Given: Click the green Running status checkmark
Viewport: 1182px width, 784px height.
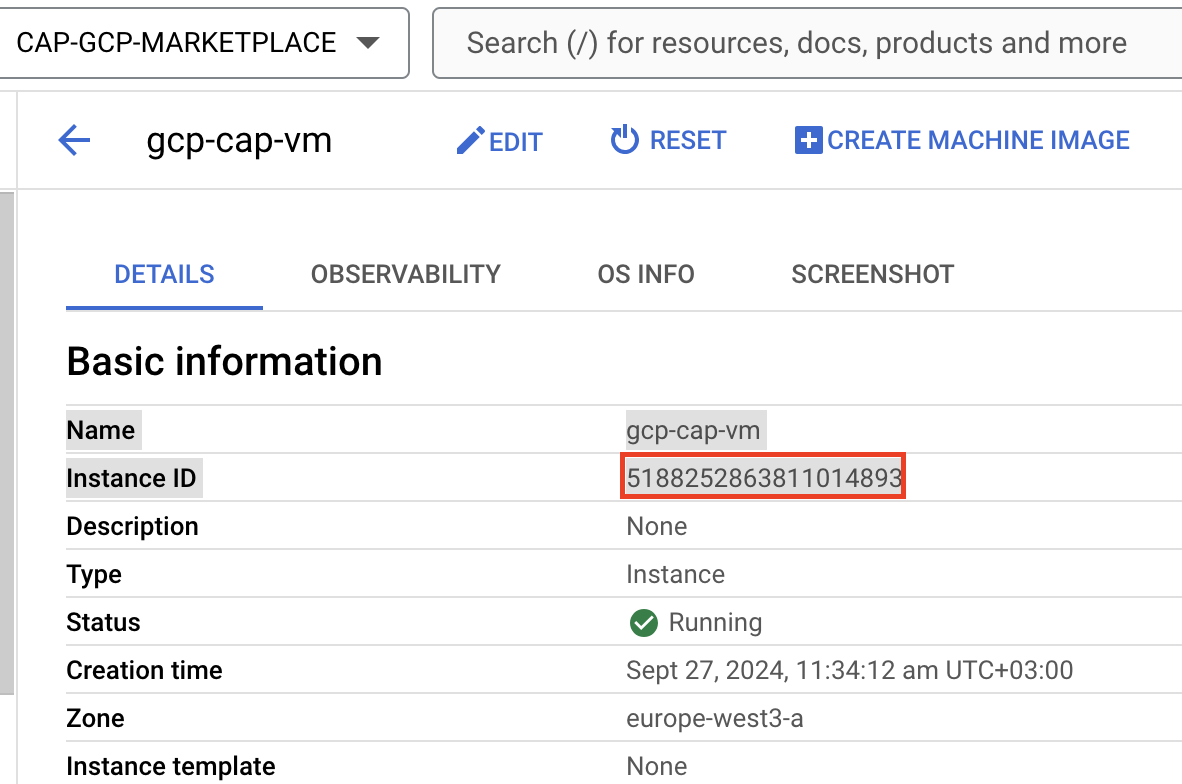Looking at the screenshot, I should pyautogui.click(x=643, y=623).
